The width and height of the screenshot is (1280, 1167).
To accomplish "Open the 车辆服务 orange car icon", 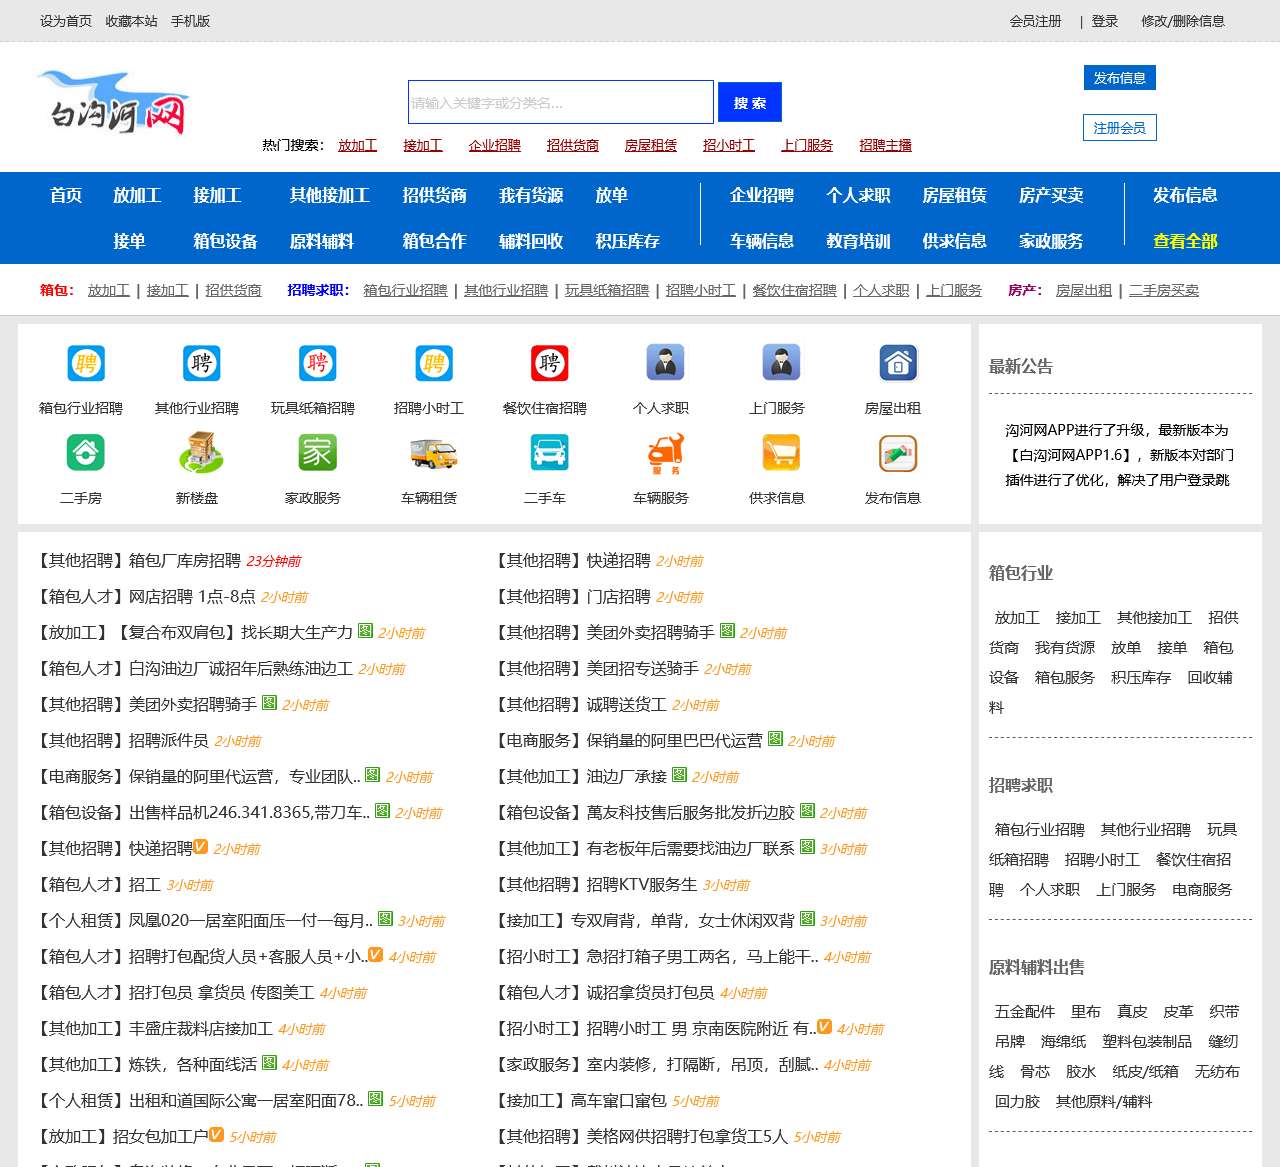I will [665, 453].
